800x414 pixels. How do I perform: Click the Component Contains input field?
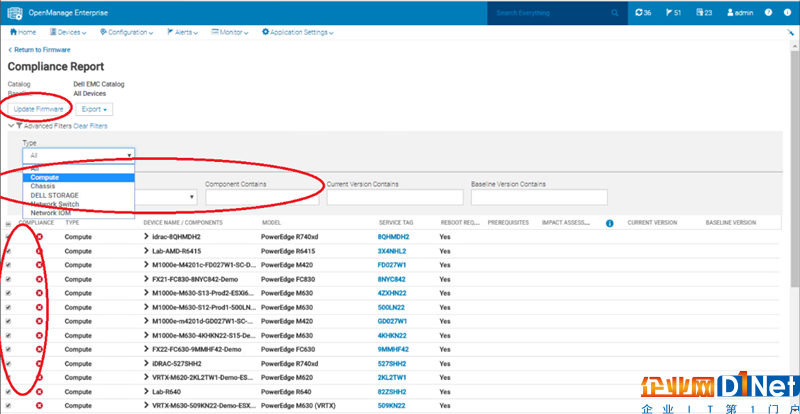(x=262, y=197)
